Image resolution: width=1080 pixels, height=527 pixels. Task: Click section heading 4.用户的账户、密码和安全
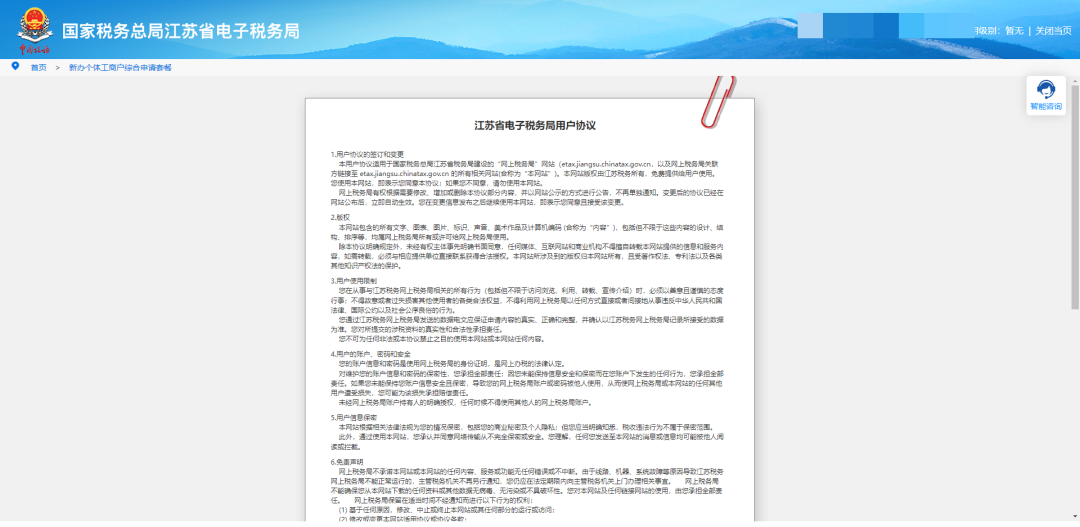click(x=370, y=353)
